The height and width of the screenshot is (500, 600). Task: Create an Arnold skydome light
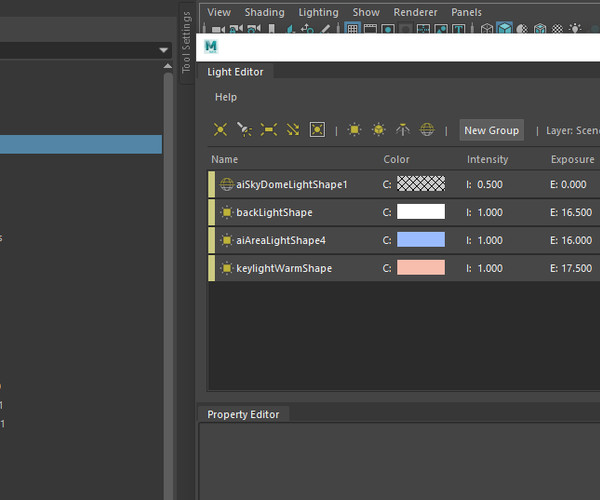[x=427, y=130]
